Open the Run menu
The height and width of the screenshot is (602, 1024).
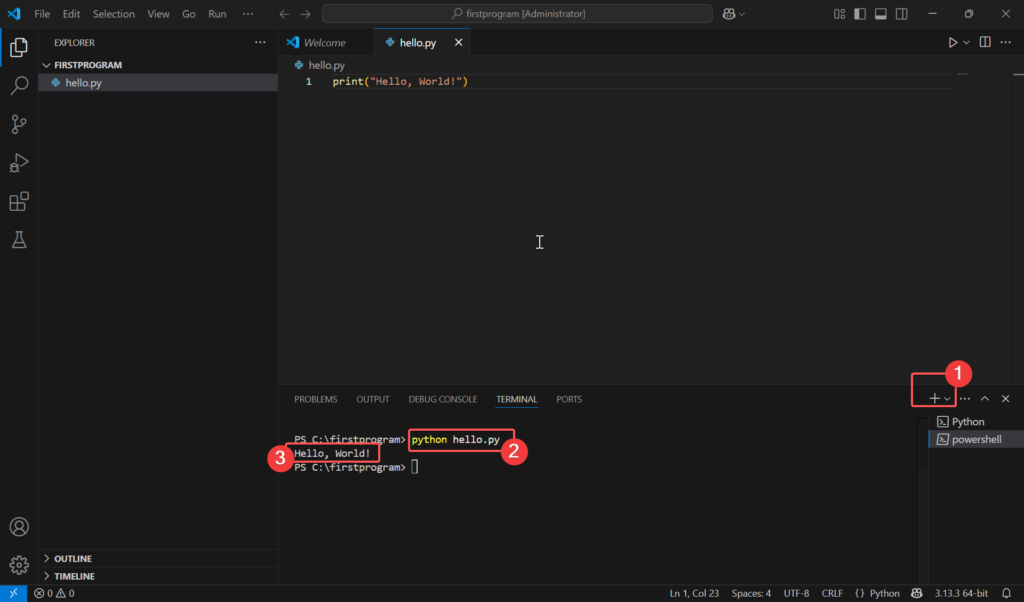tap(217, 14)
